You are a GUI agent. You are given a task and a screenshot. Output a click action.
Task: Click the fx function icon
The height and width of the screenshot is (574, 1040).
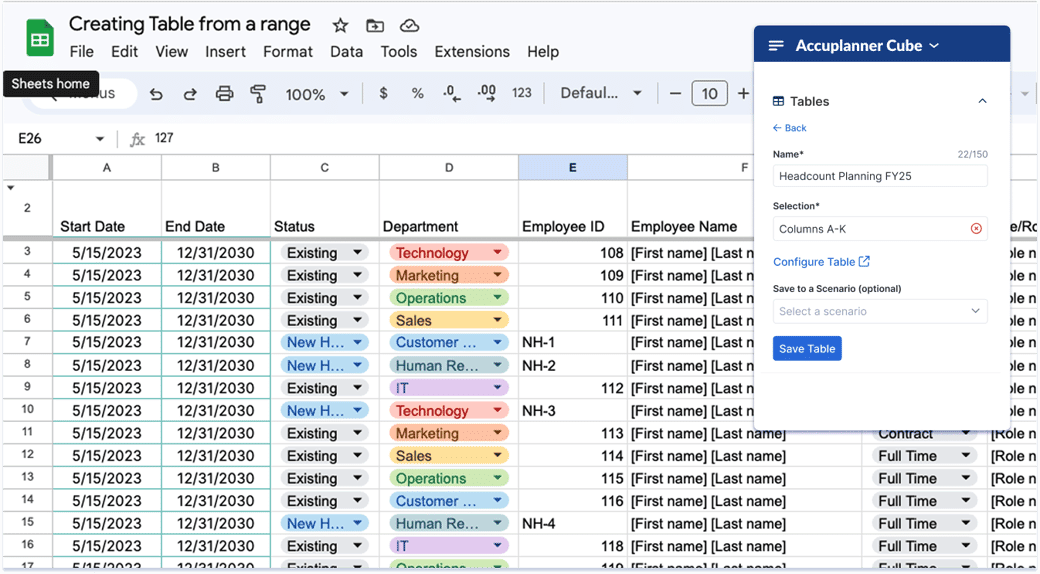[137, 139]
